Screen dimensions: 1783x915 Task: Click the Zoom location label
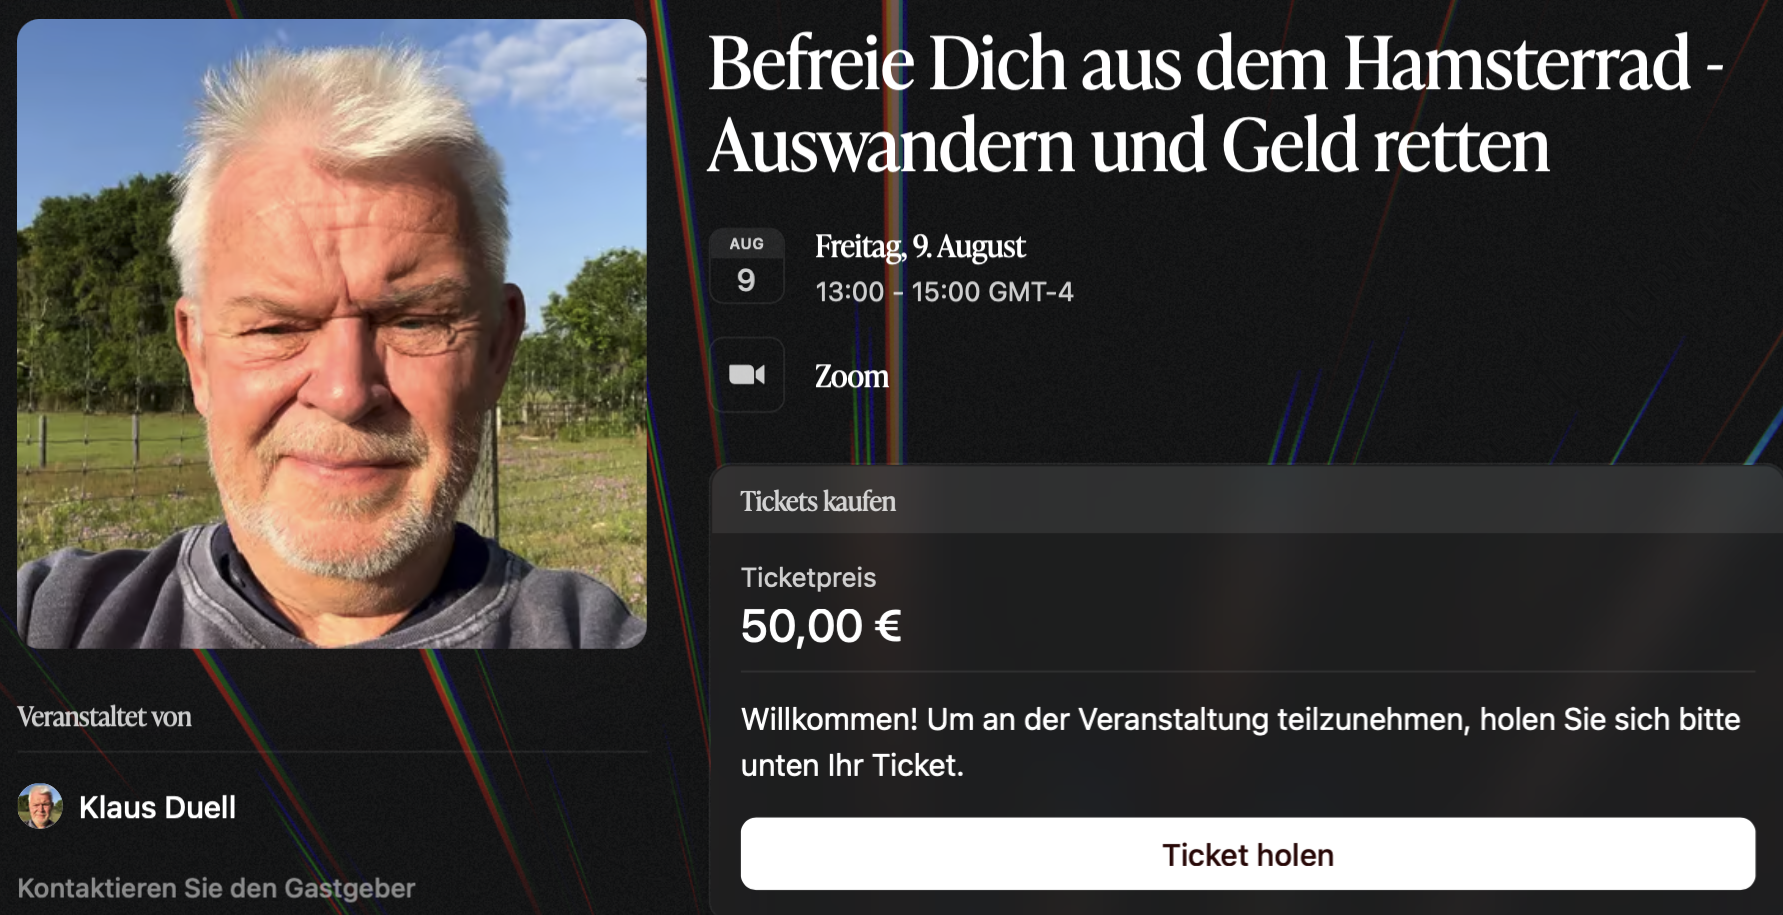pos(852,376)
